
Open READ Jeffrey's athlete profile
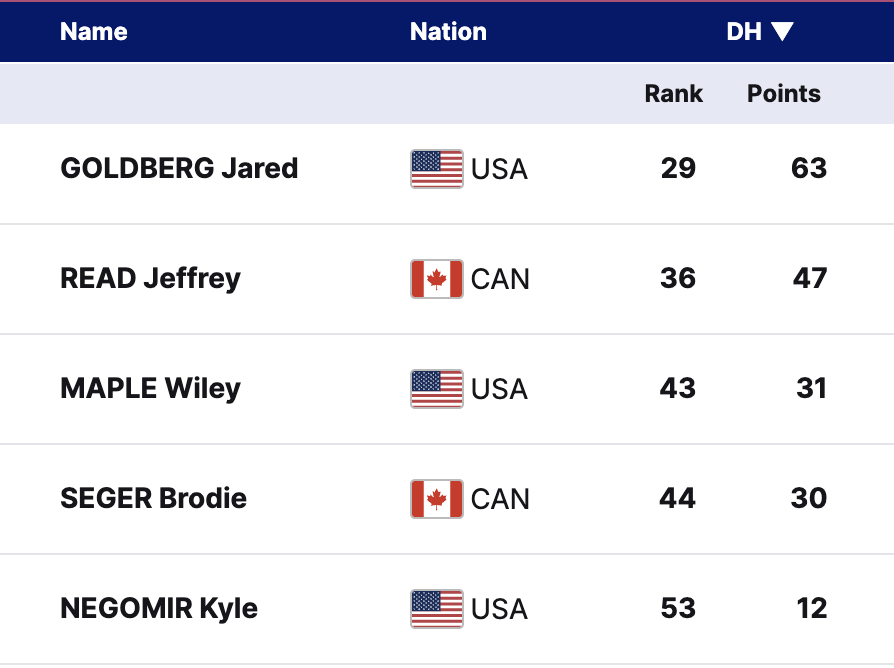[150, 278]
